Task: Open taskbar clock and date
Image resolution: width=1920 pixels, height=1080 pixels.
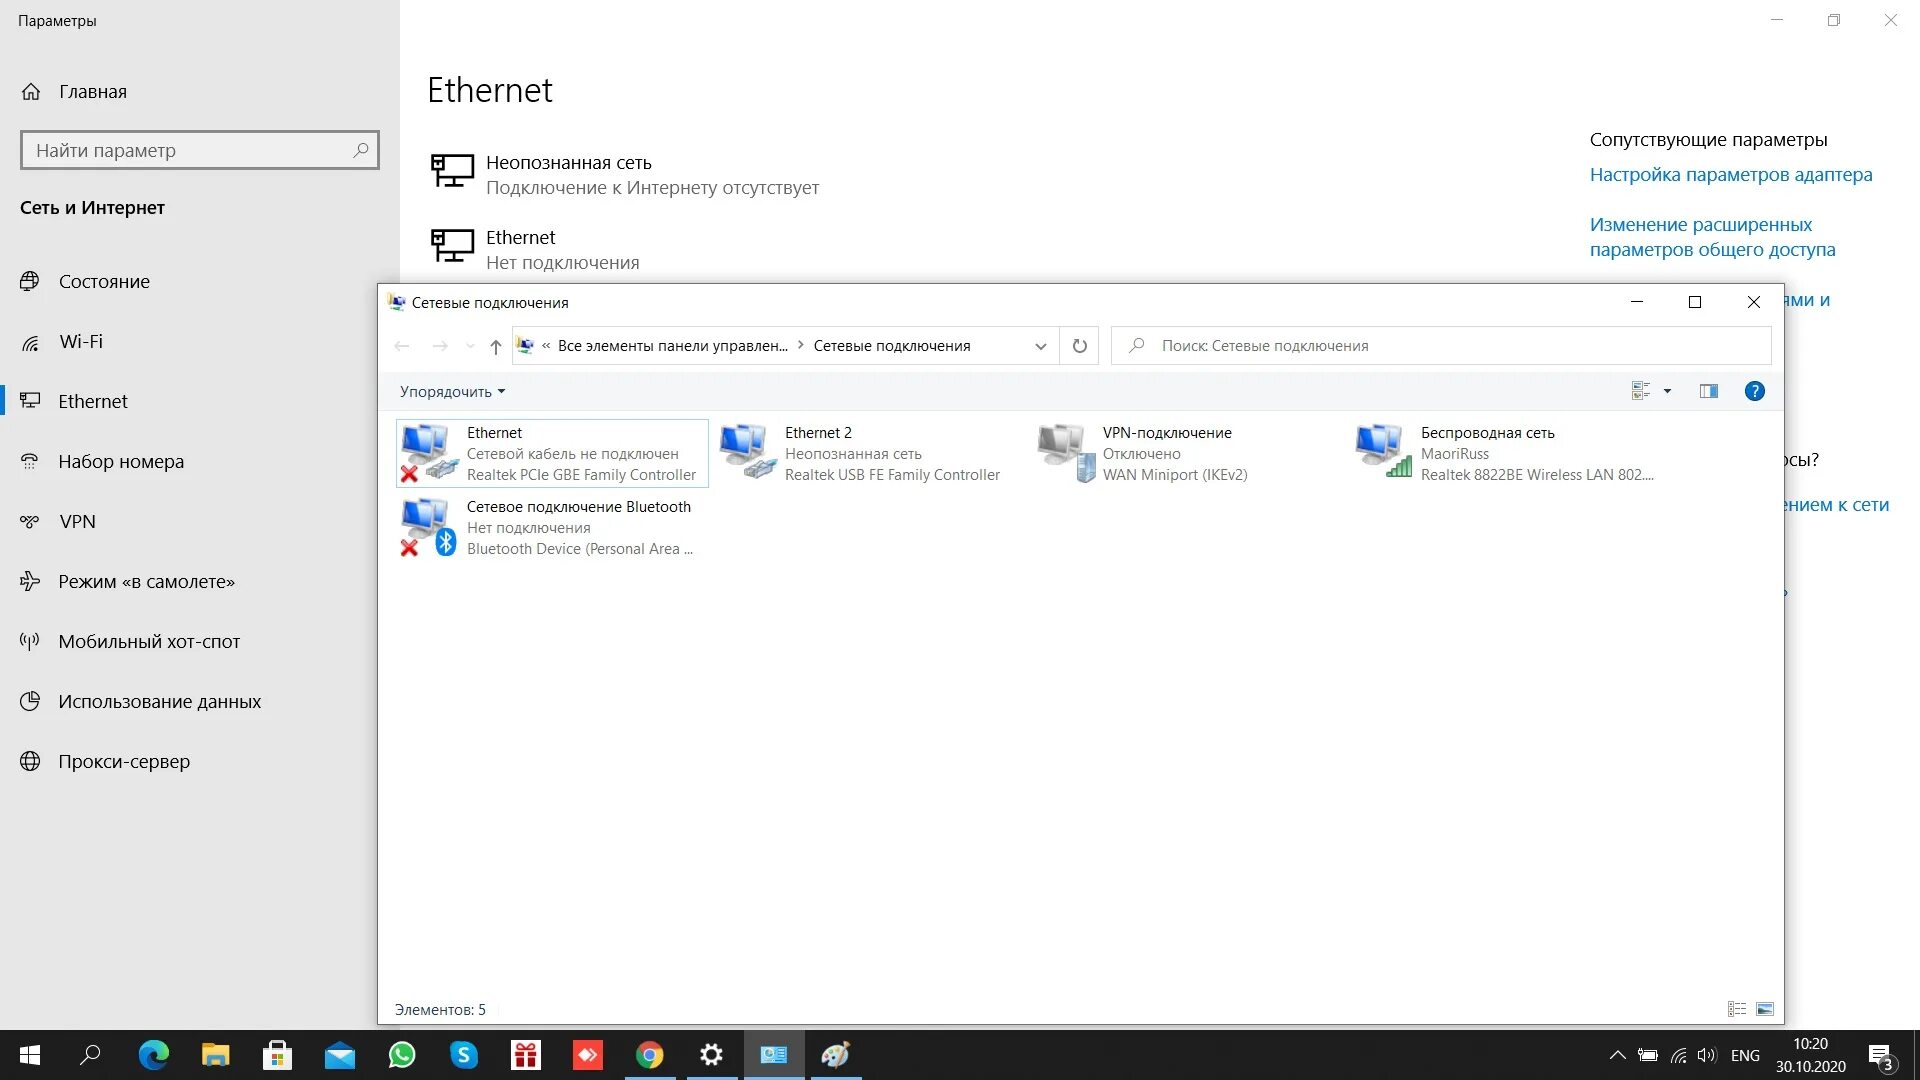Action: tap(1810, 1055)
